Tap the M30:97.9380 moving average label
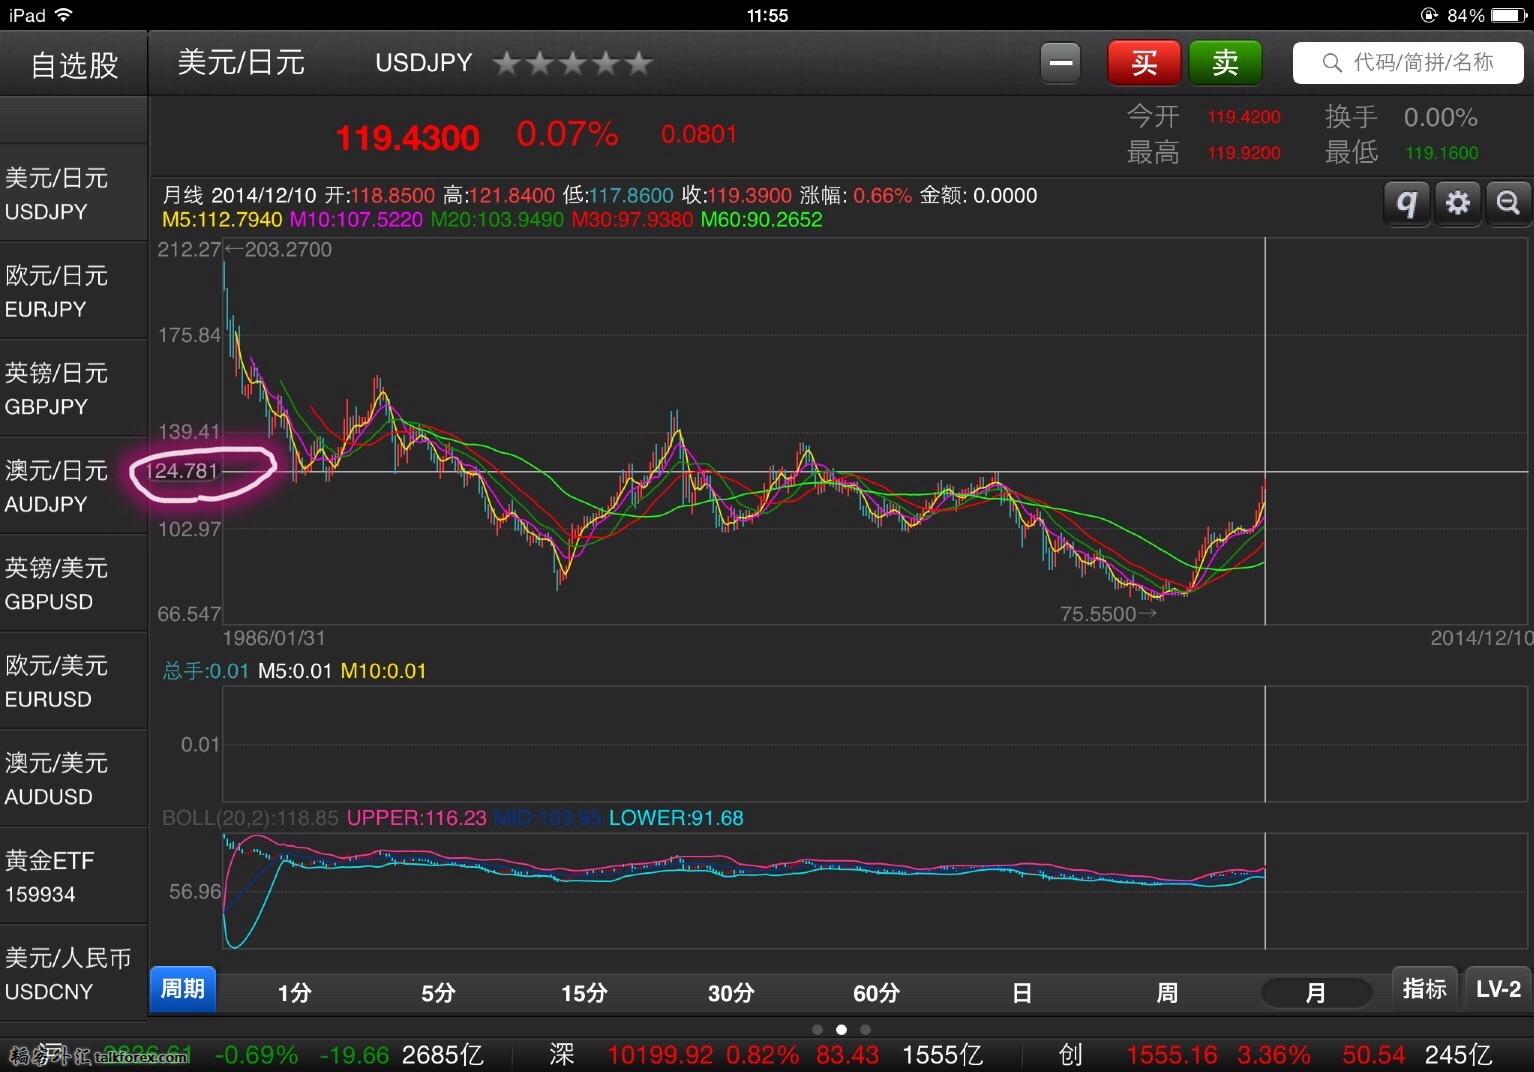 pos(632,219)
